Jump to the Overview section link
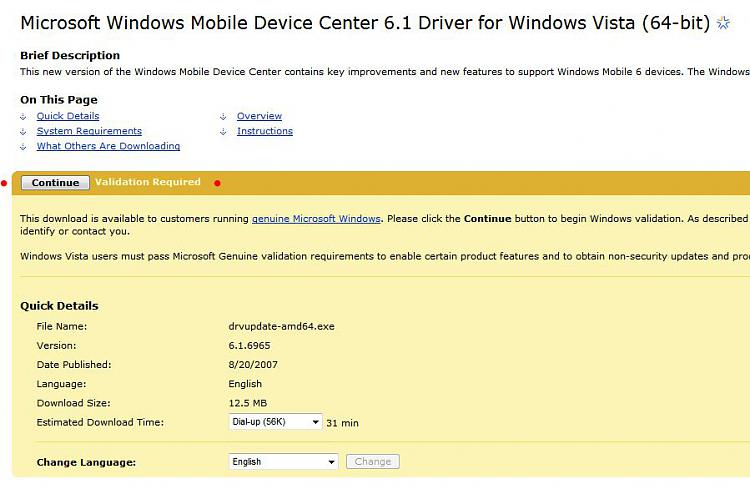The image size is (750, 489). pos(259,116)
